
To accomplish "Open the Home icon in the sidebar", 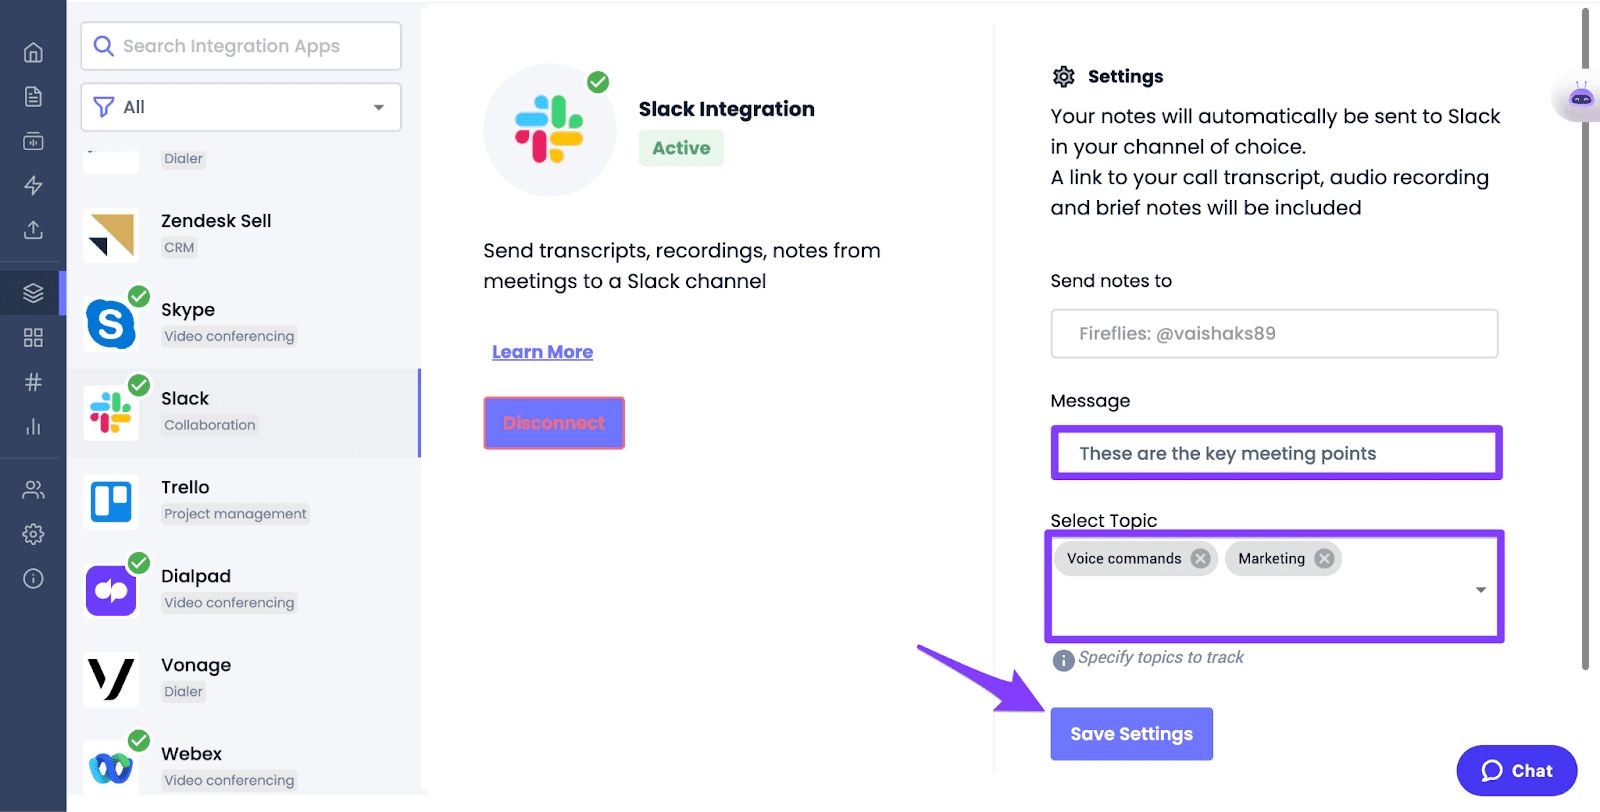I will 33,52.
